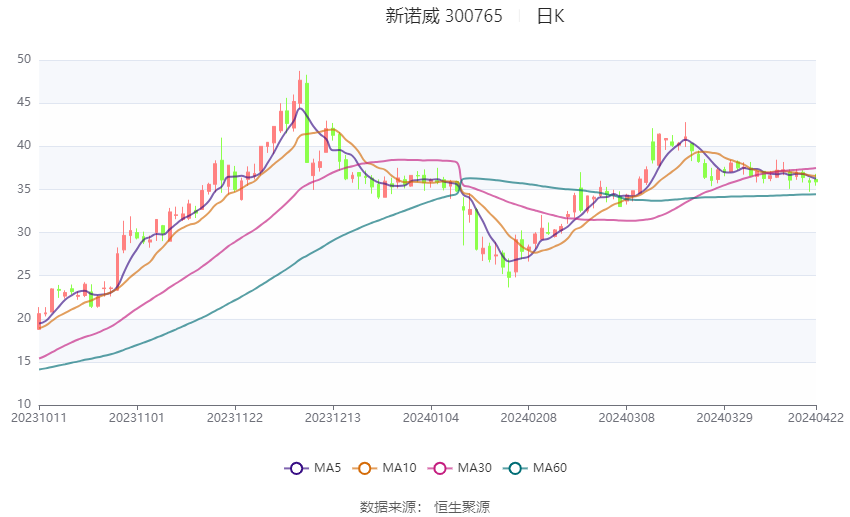This screenshot has height=517, width=850.
Task: Toggle the MA60 legend marker
Action: (515, 468)
